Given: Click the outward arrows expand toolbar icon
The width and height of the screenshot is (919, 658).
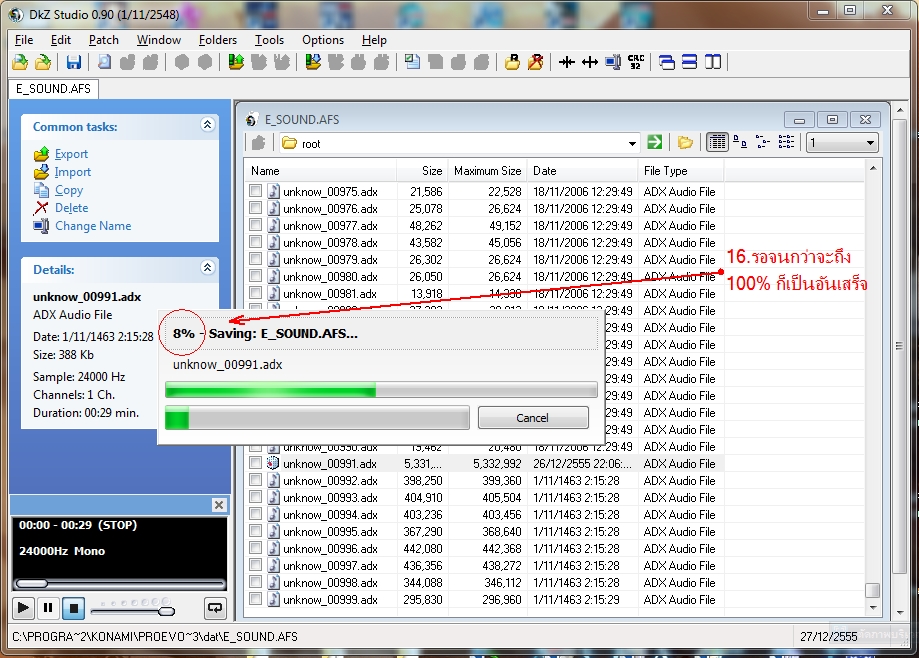Looking at the screenshot, I should click(x=590, y=62).
